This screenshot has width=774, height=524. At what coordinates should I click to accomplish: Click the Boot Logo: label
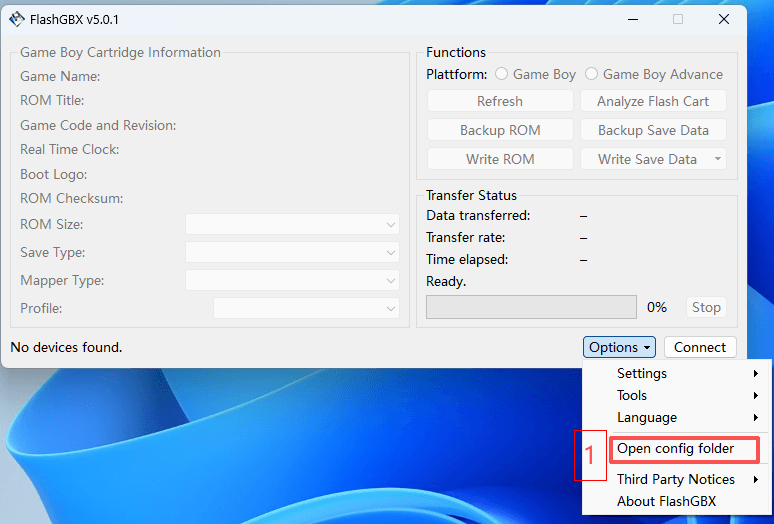point(54,174)
